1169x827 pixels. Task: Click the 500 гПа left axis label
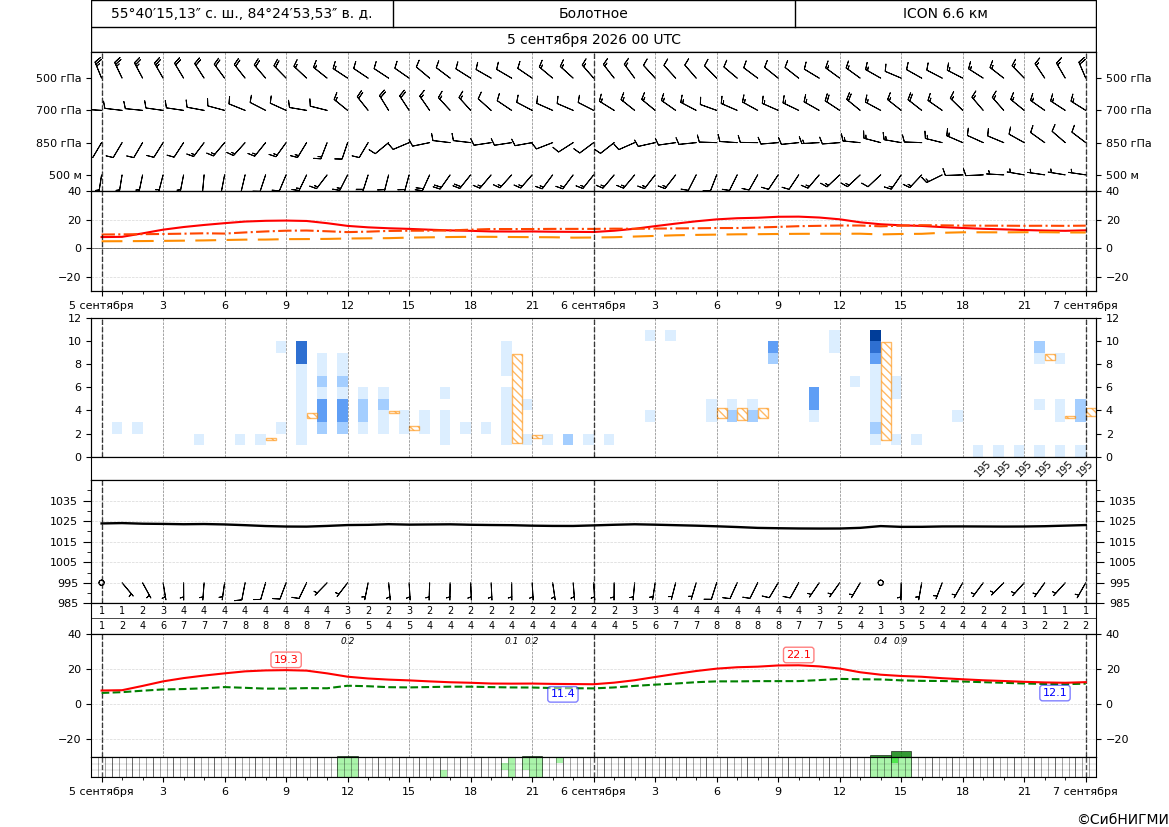pos(59,78)
